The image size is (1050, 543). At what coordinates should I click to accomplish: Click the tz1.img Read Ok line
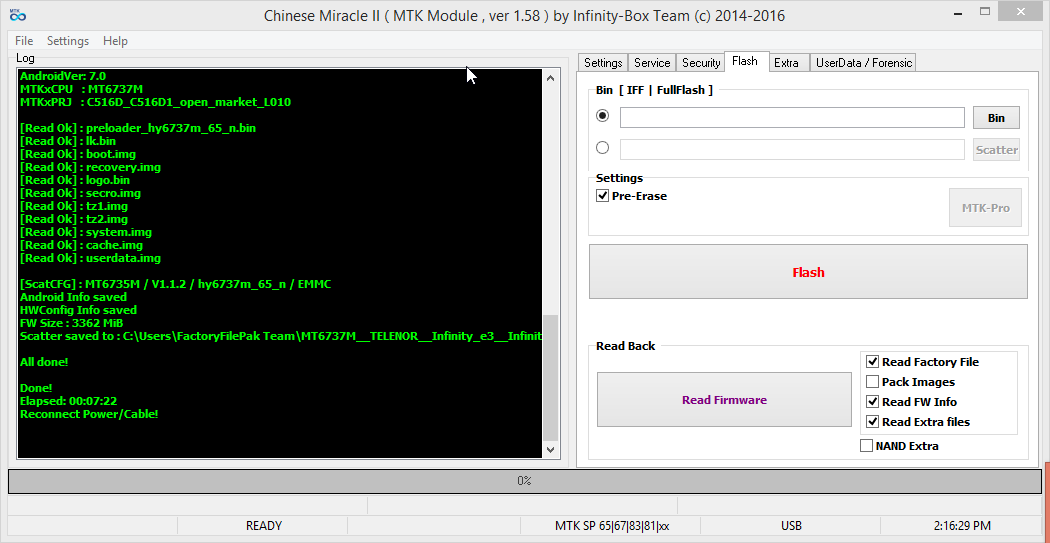coord(74,206)
